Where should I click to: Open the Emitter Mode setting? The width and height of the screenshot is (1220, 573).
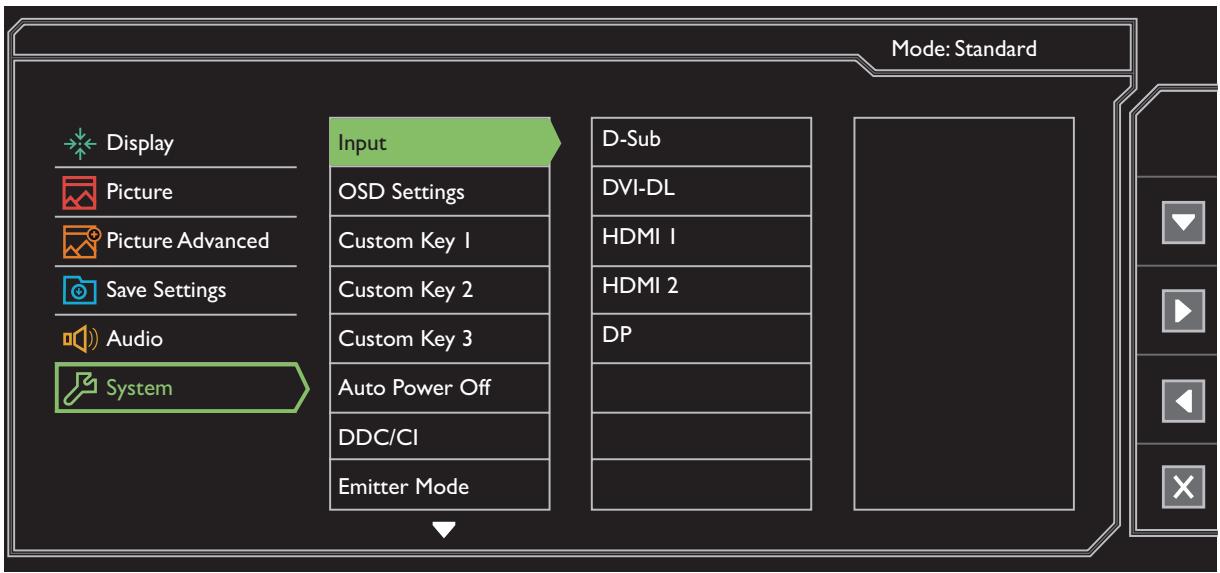(440, 485)
